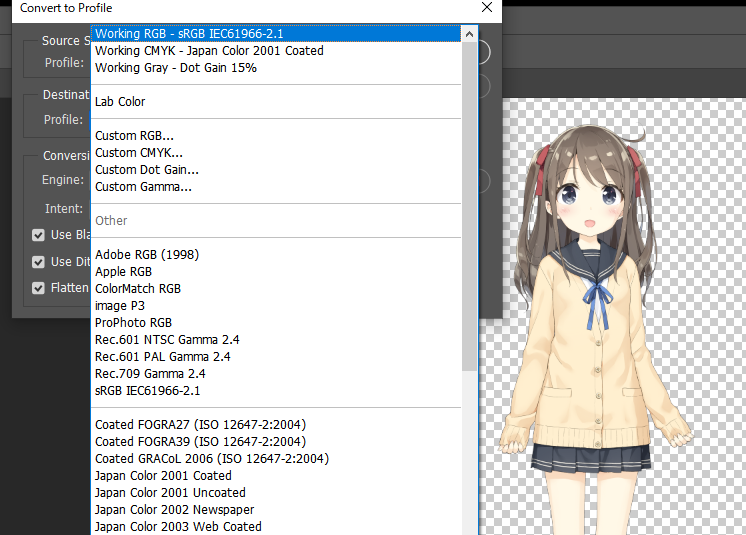Screen dimensions: 746x535
Task: Open Custom RGB... profile option
Action: (134, 136)
